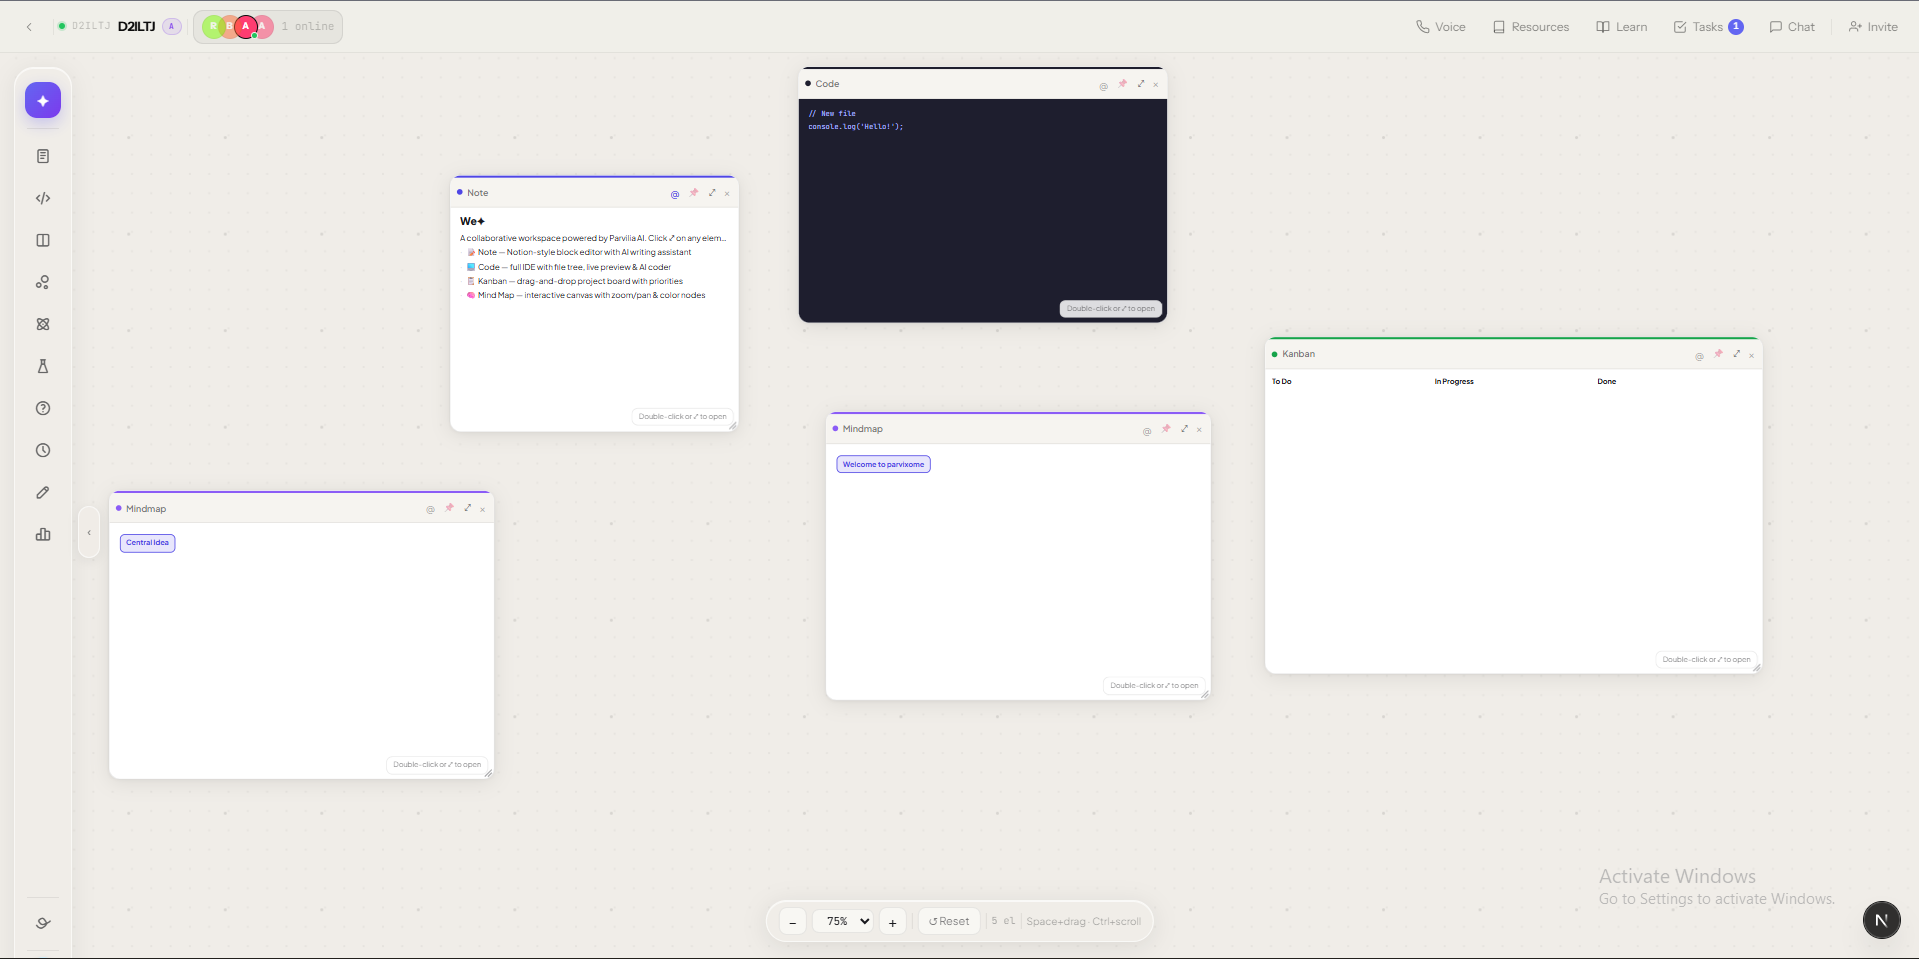This screenshot has height=959, width=1919.
Task: Open the bar chart icon in sidebar
Action: [43, 534]
